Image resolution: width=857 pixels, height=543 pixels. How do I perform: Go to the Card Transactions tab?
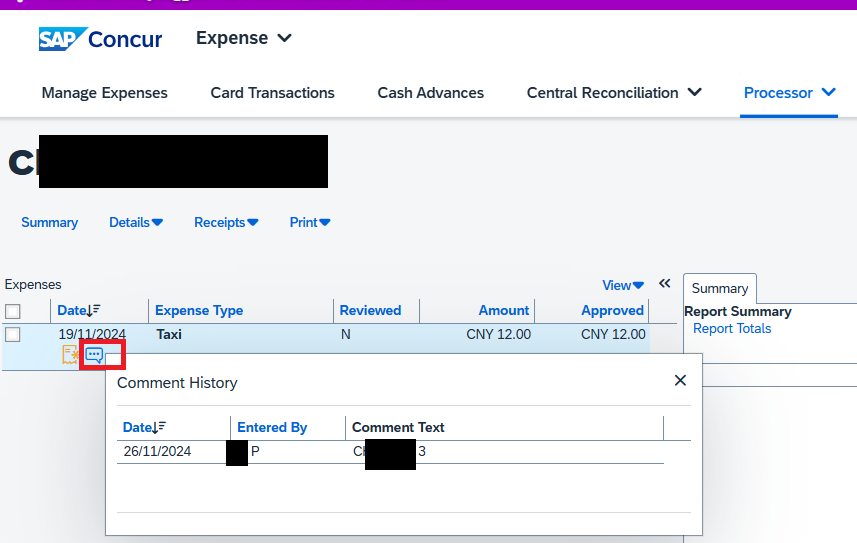coord(272,93)
